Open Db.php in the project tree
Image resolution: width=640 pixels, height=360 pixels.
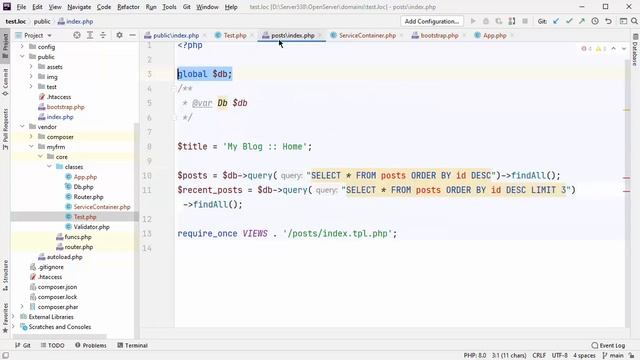click(84, 187)
